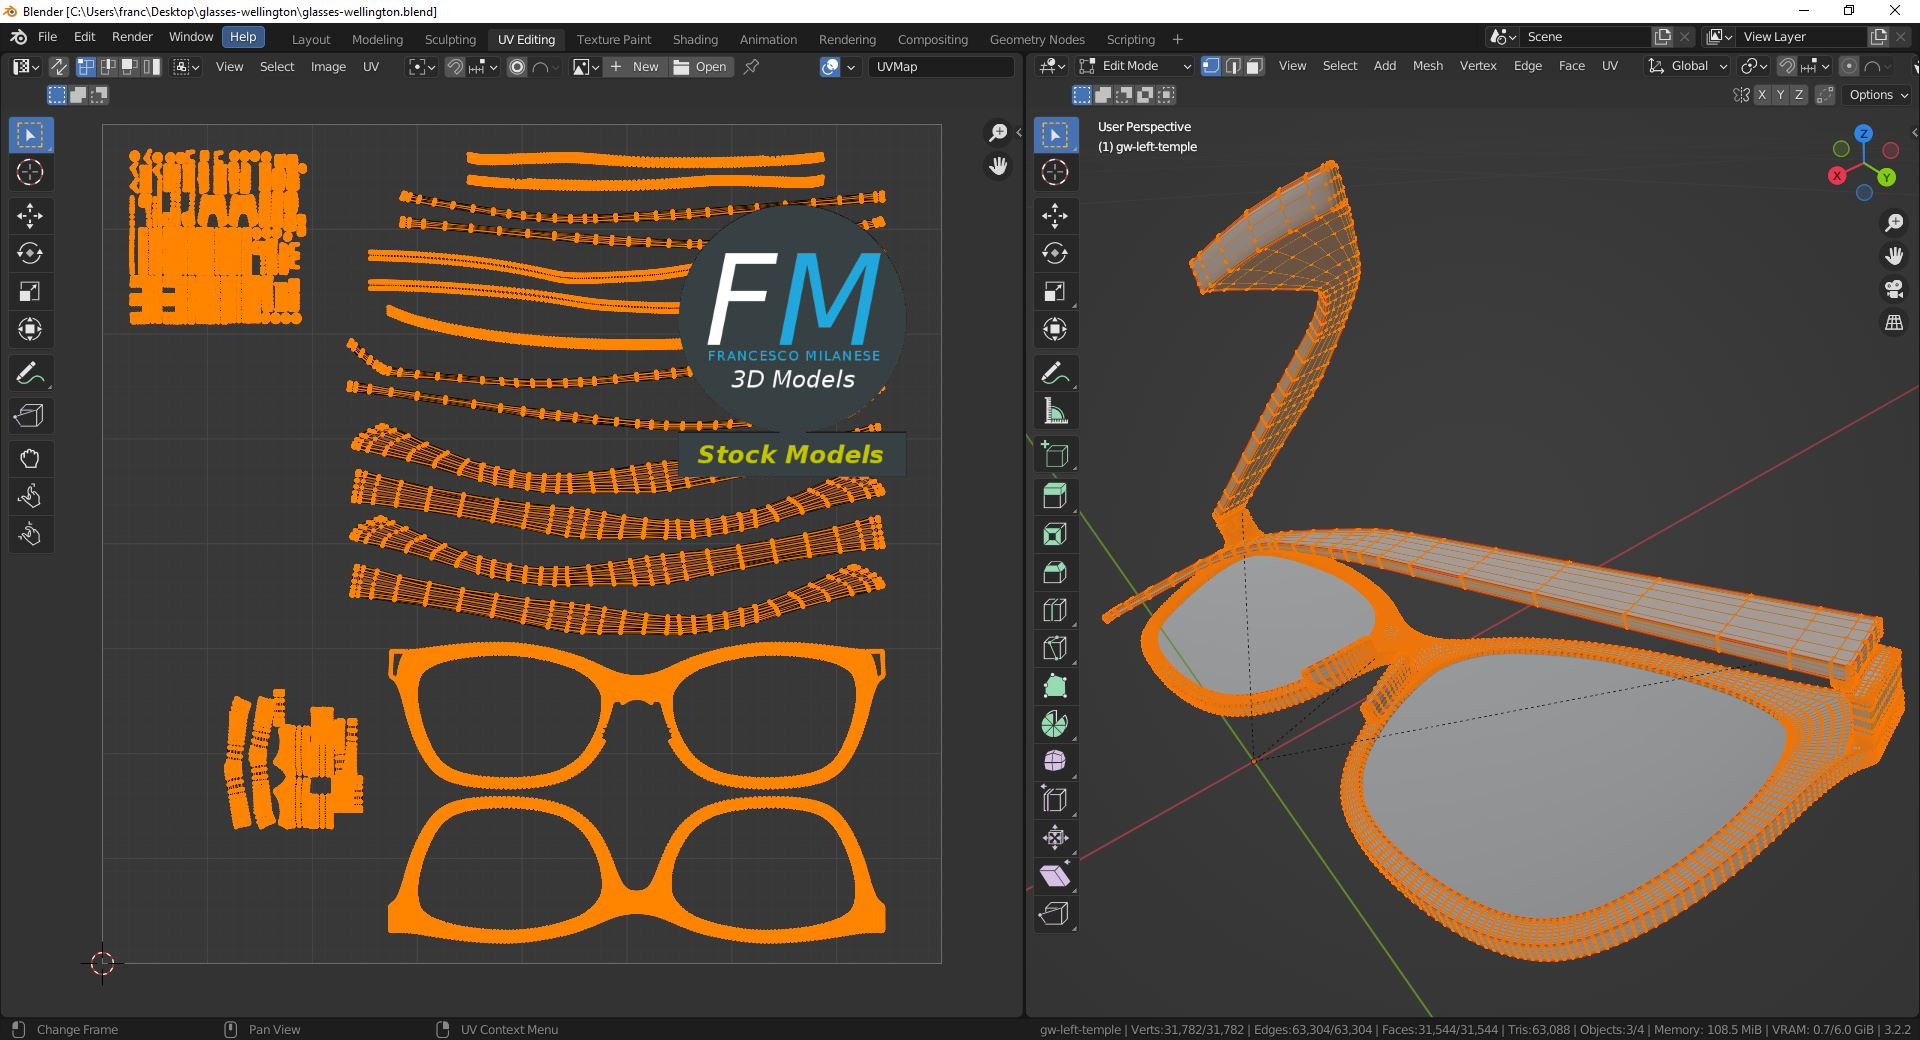Expand the Global transform orientation dropdown
Image resolution: width=1920 pixels, height=1040 pixels.
pos(1688,66)
